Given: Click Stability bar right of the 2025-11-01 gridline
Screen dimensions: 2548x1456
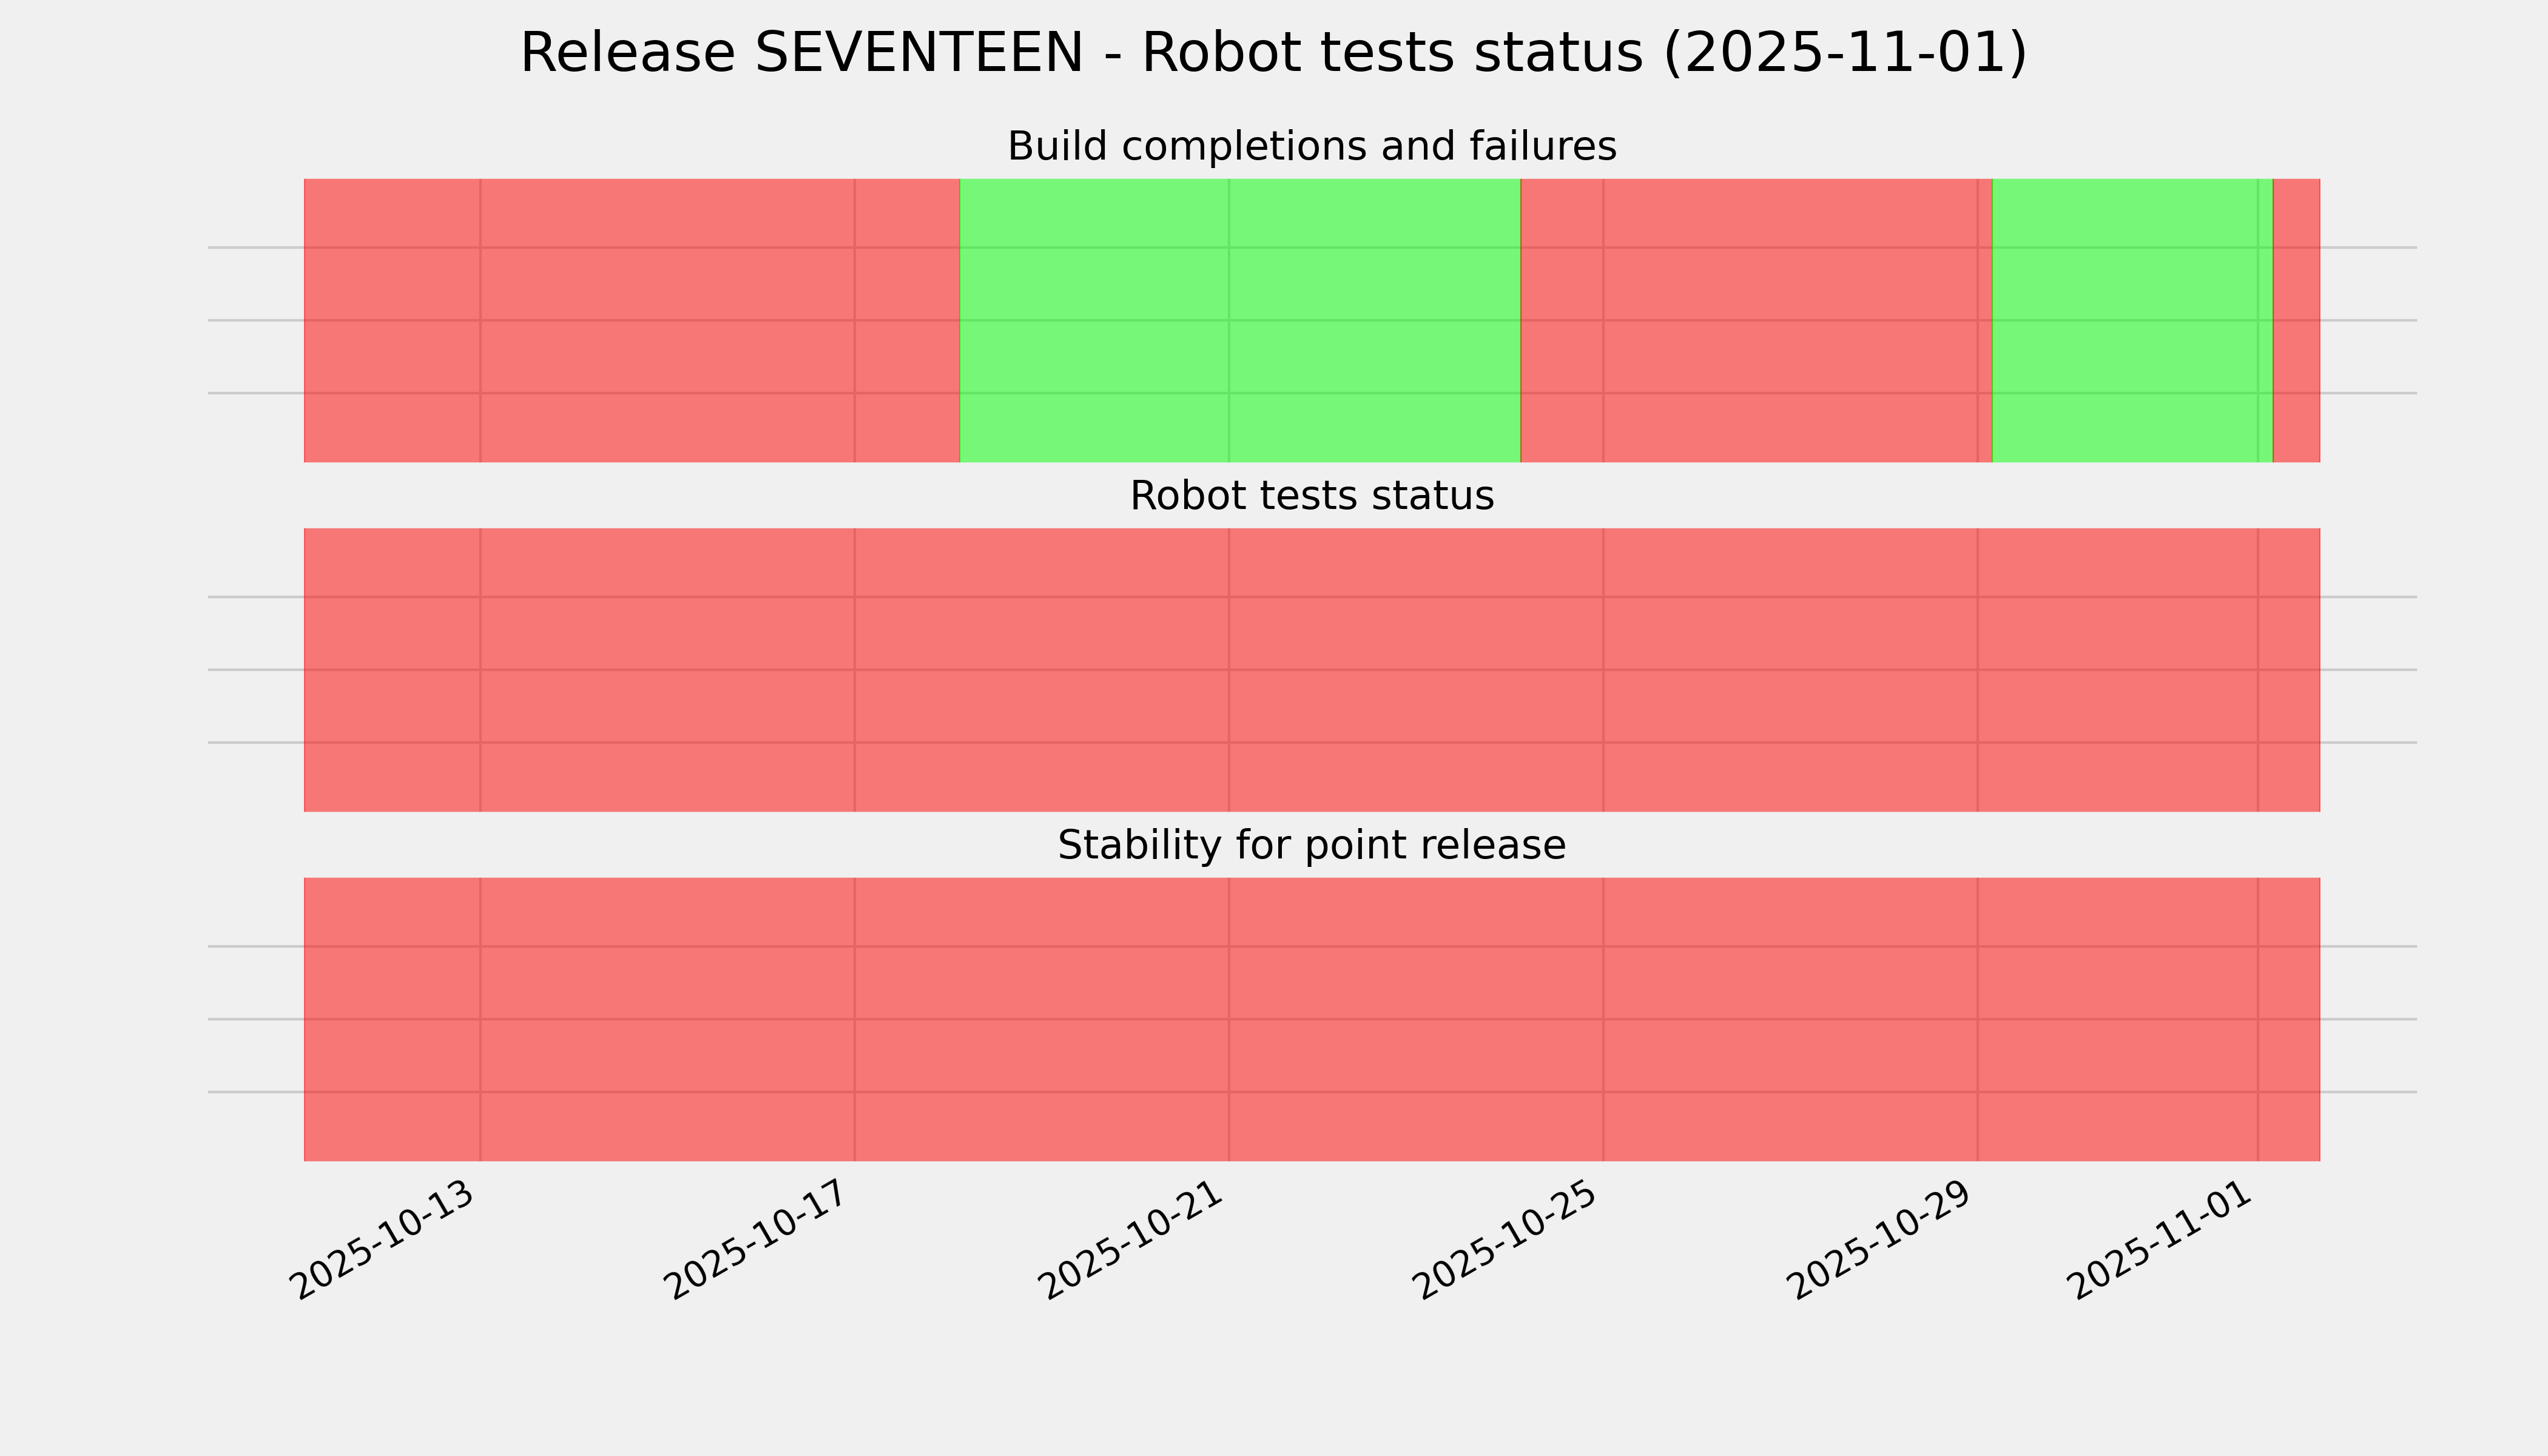Looking at the screenshot, I should 2289,1019.
